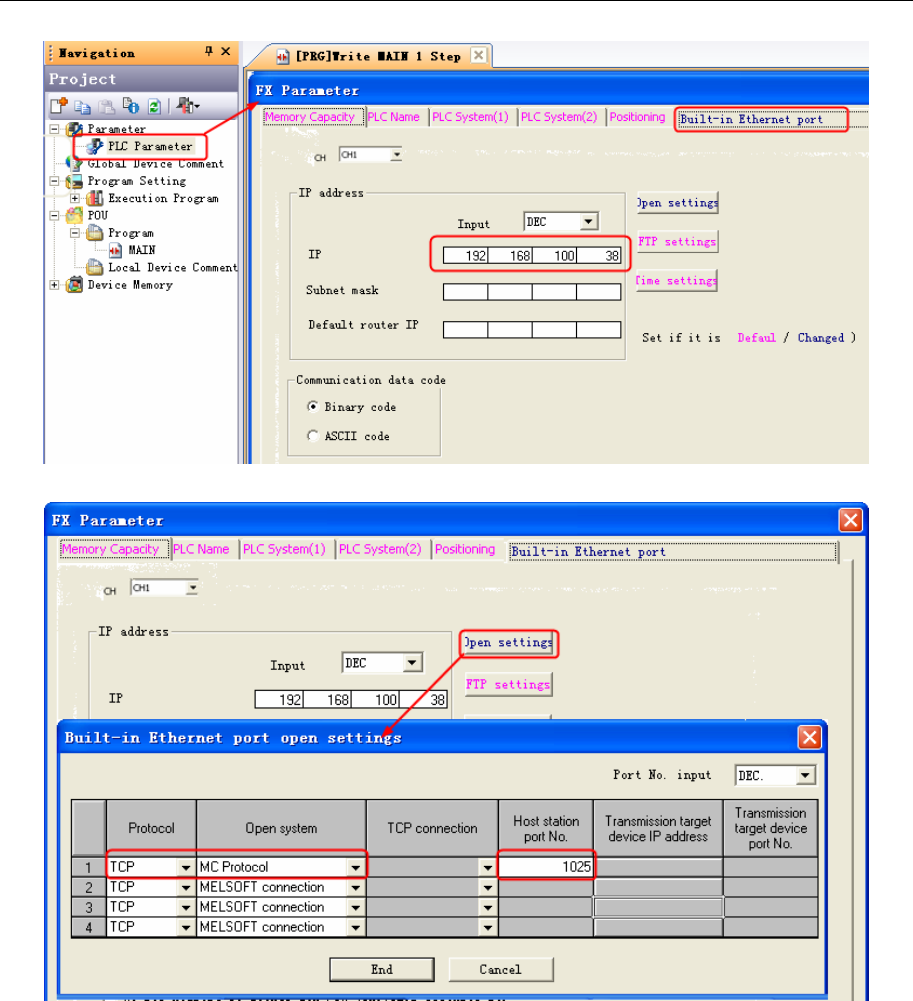Screen dimensions: 913x1001
Task: Open Built-in Ethernet port tab in upper pane
Action: 761,119
